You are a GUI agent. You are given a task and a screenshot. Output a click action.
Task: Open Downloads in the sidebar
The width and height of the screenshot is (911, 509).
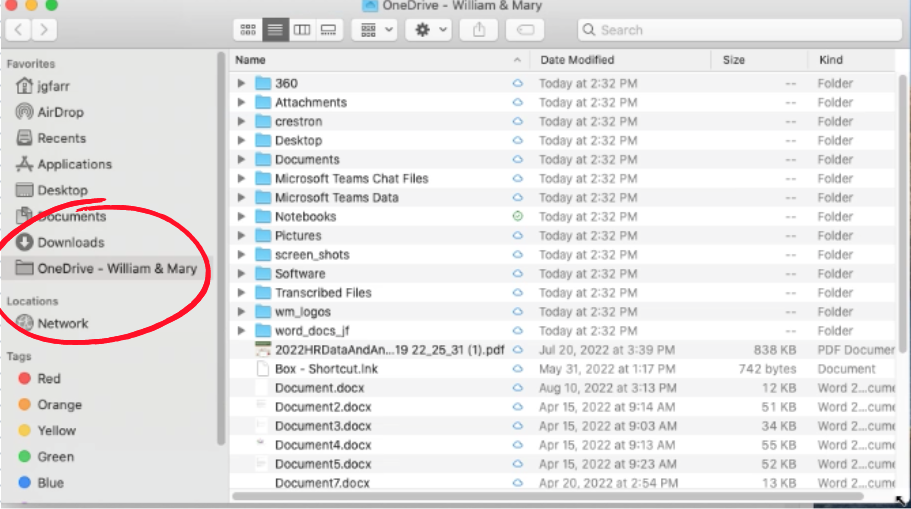pyautogui.click(x=71, y=242)
